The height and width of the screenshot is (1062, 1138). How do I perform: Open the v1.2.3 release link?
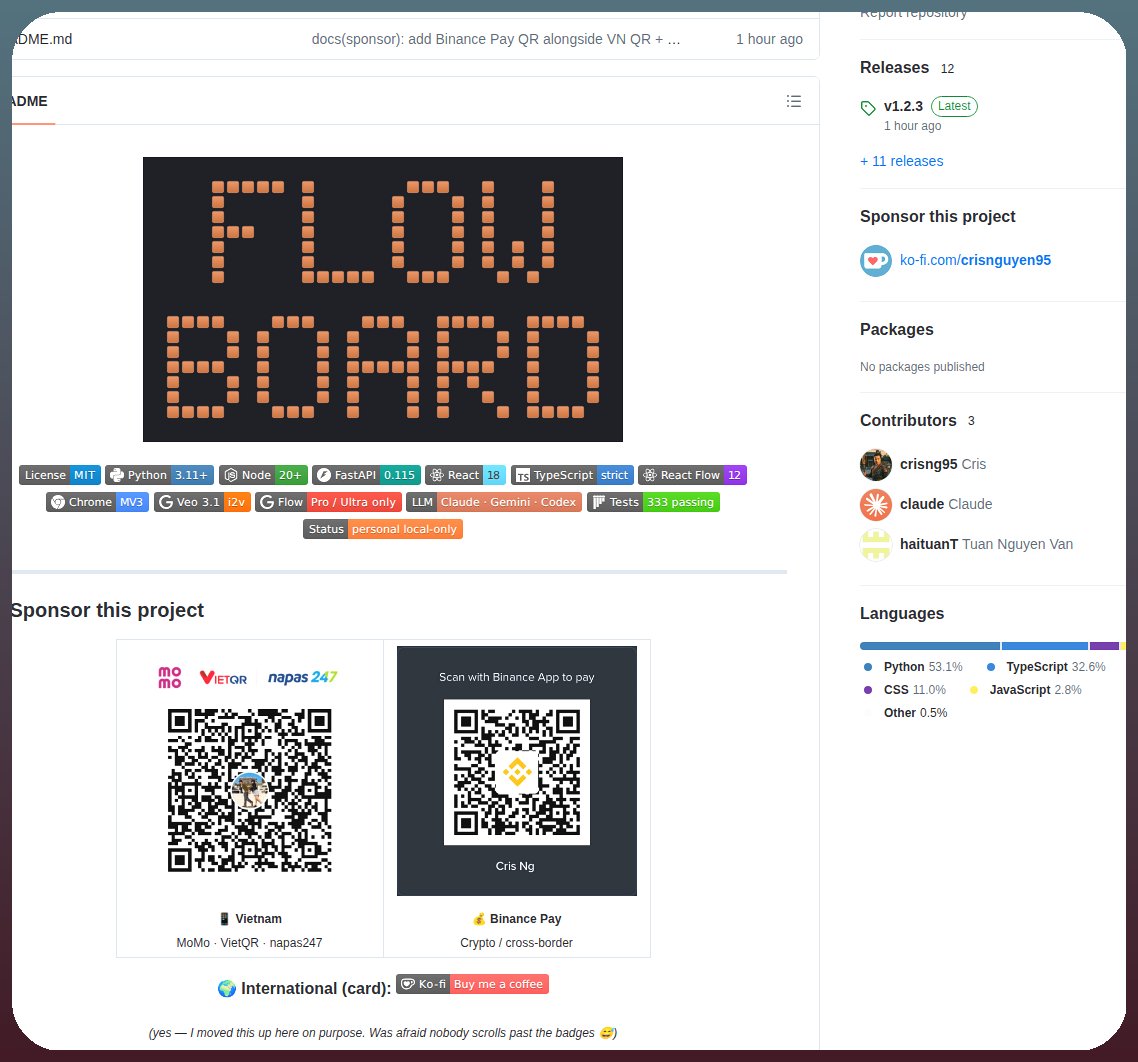[x=903, y=107]
